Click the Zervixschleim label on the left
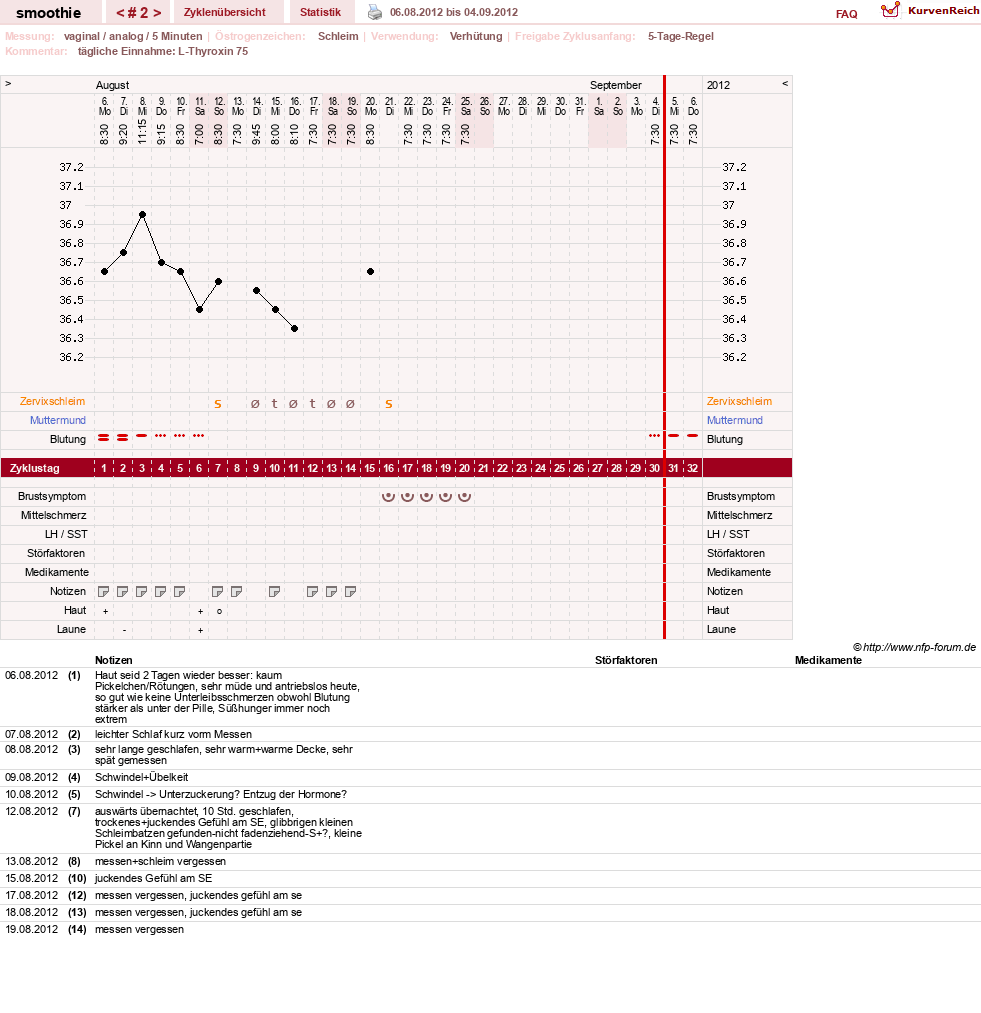Image resolution: width=981 pixels, height=1013 pixels. (x=52, y=401)
